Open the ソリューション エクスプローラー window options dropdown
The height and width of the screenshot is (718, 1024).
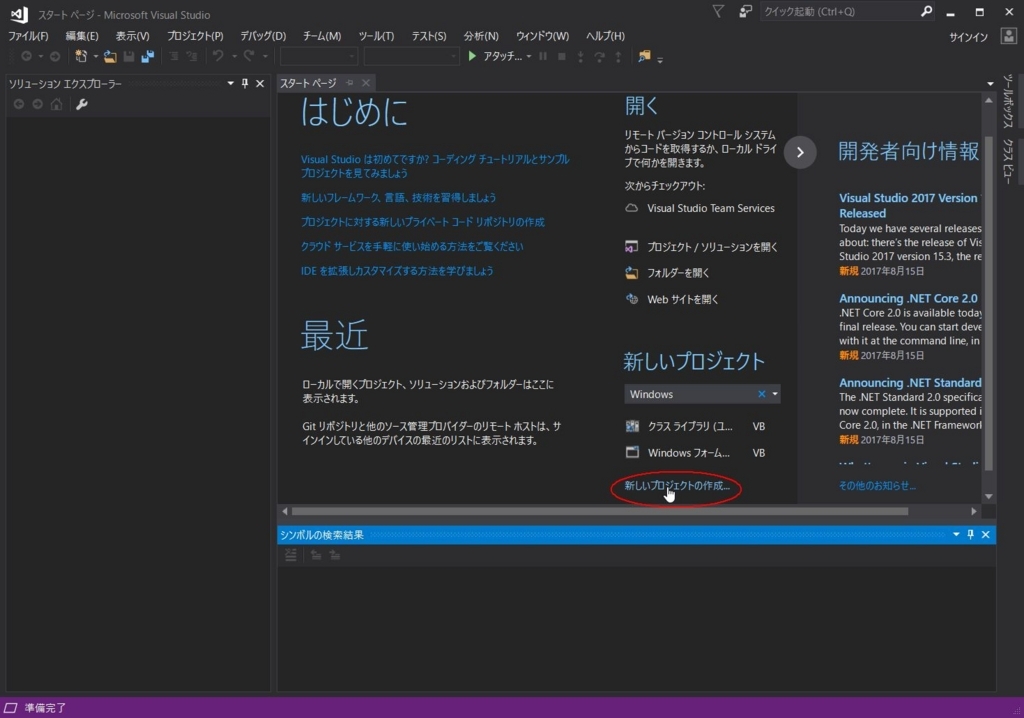click(231, 83)
